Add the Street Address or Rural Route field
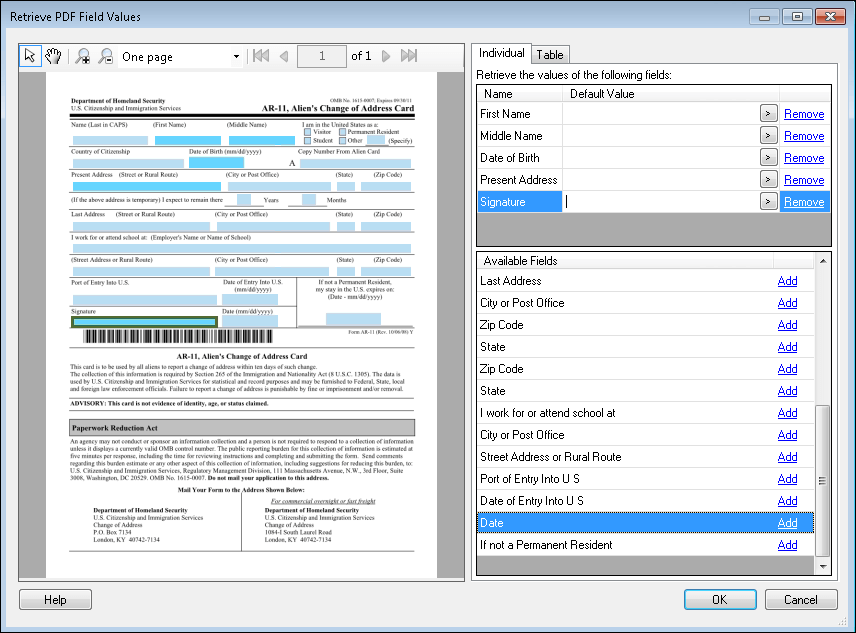The height and width of the screenshot is (633, 856). point(787,457)
